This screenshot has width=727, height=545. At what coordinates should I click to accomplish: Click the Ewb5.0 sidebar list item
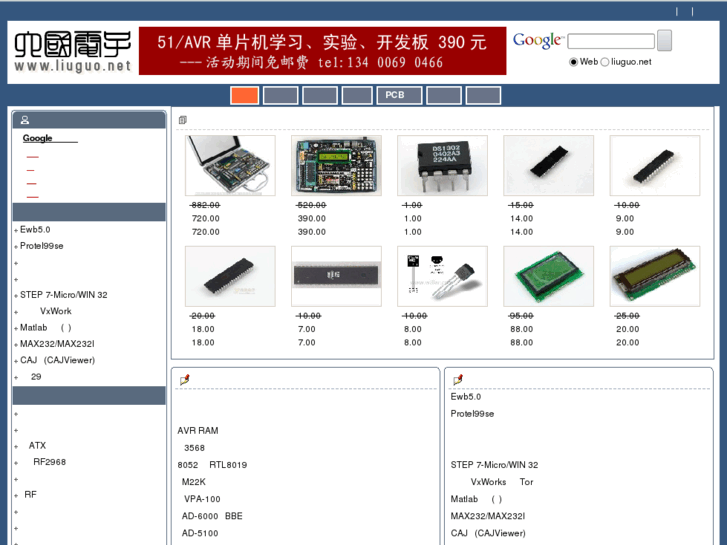35,230
